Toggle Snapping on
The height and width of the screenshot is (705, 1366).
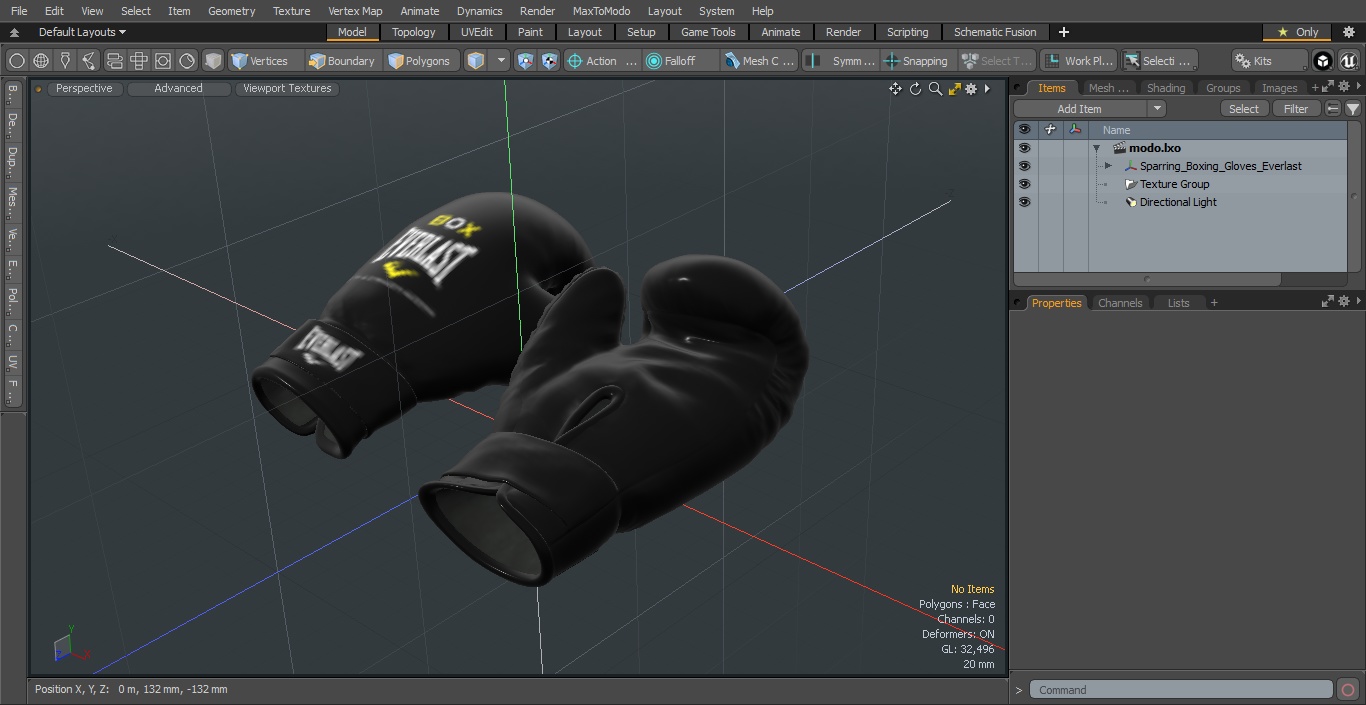click(x=917, y=61)
